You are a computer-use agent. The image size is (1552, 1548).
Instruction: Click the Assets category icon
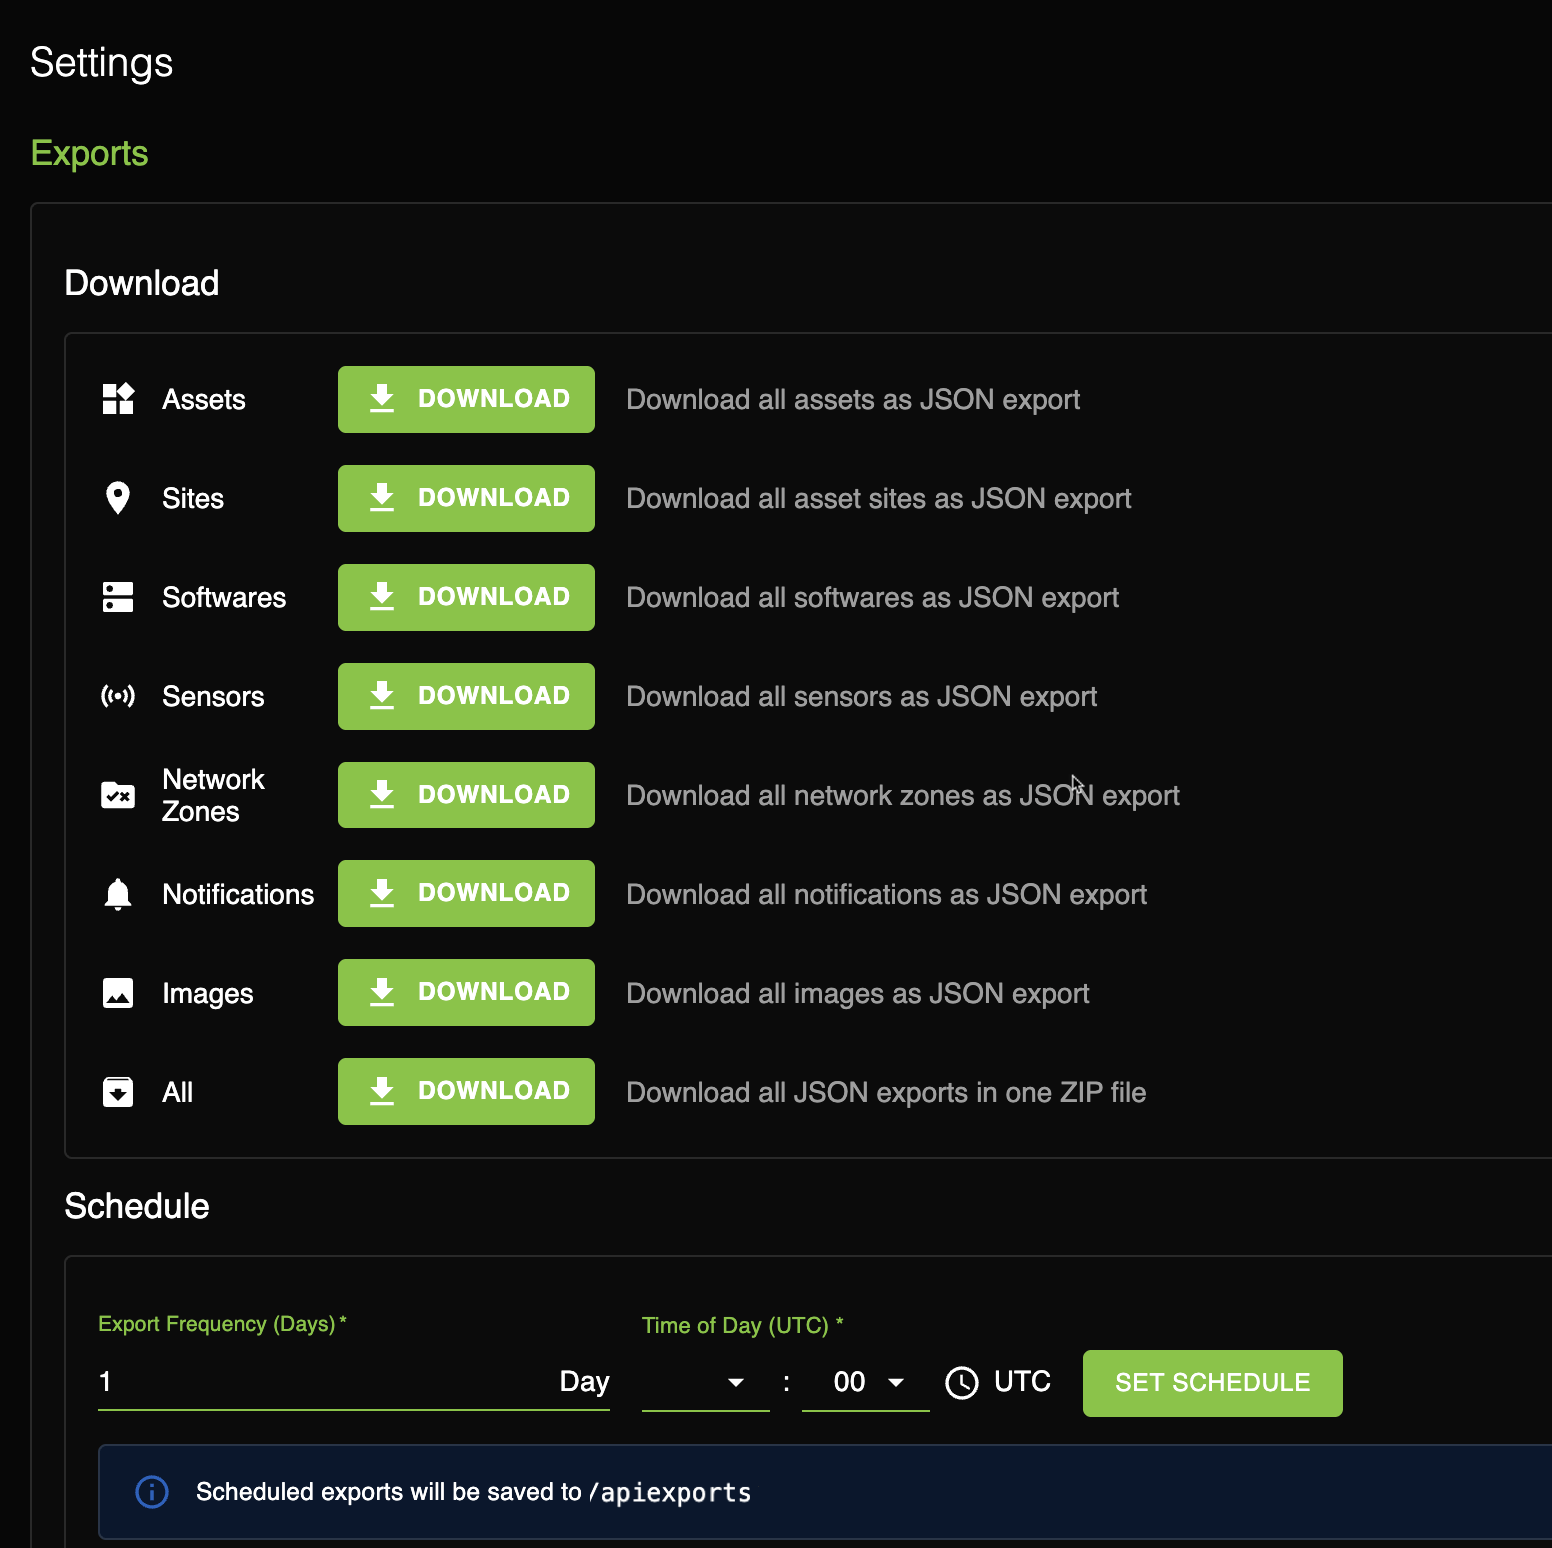[118, 399]
